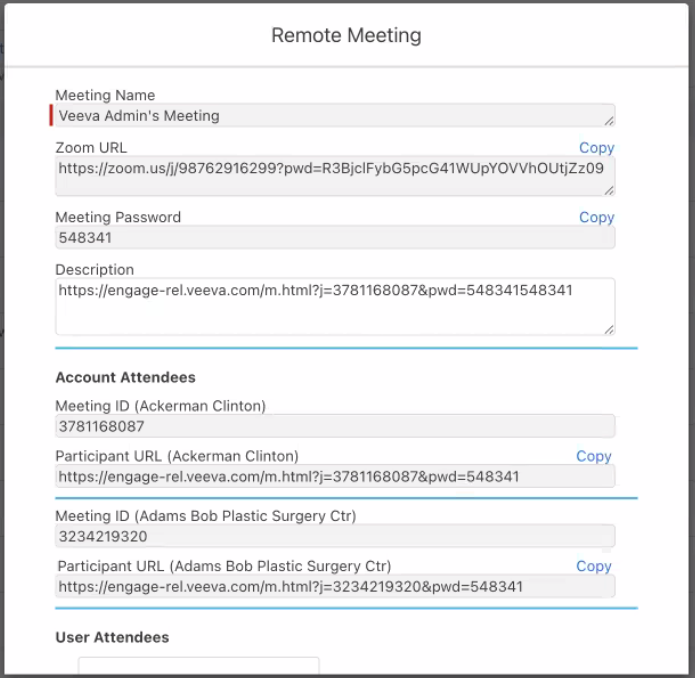Click the Description field label
The height and width of the screenshot is (678, 695).
(x=94, y=270)
